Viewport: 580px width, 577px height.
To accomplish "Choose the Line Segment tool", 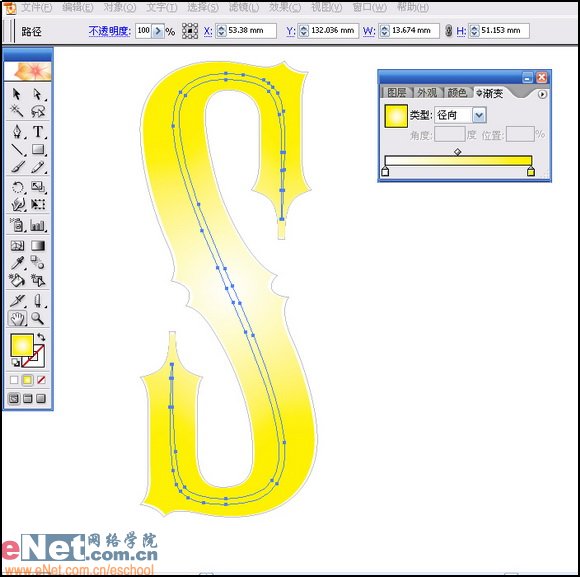I will pos(17,149).
